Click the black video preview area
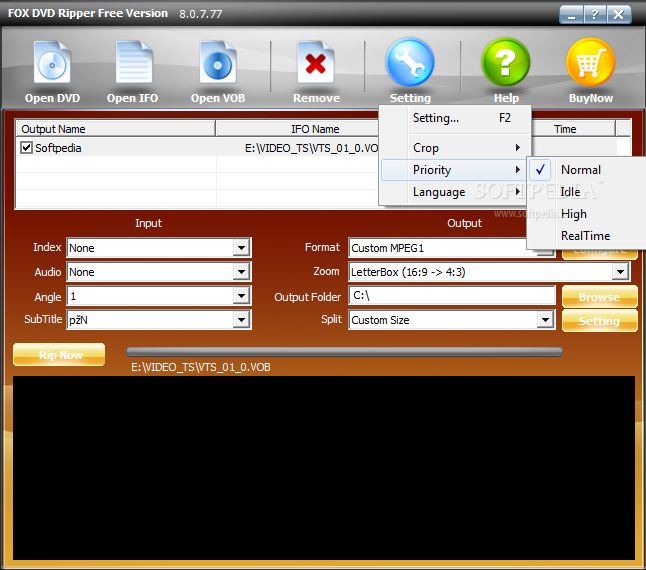646x570 pixels. 324,468
